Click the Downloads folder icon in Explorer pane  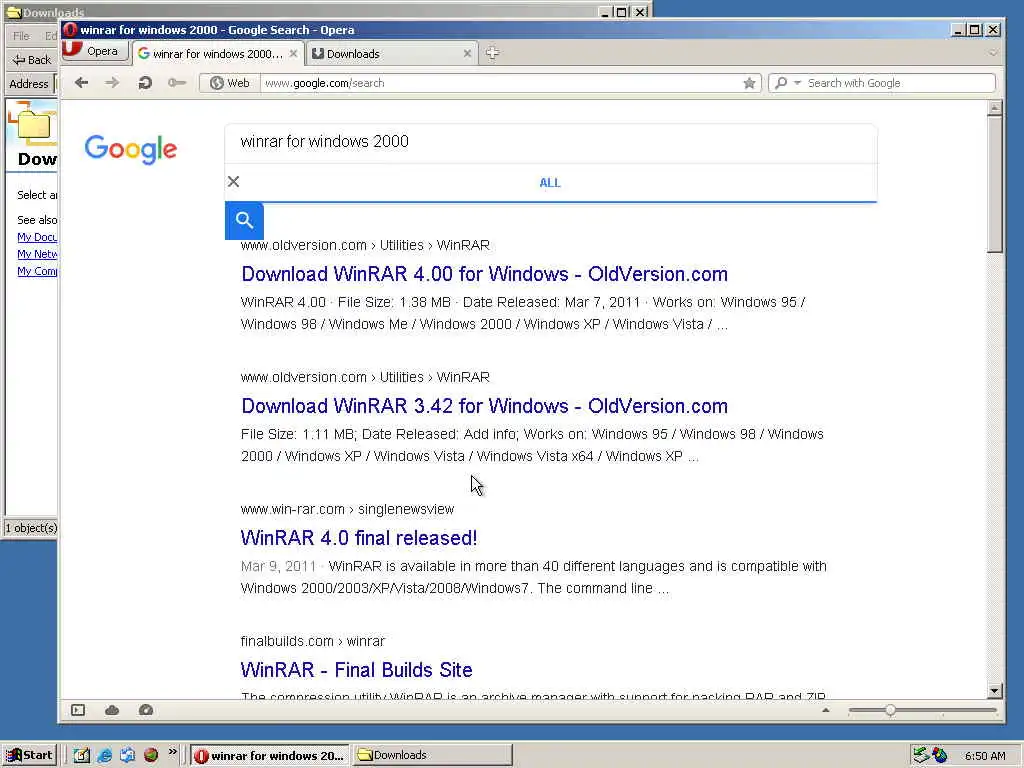pos(33,123)
